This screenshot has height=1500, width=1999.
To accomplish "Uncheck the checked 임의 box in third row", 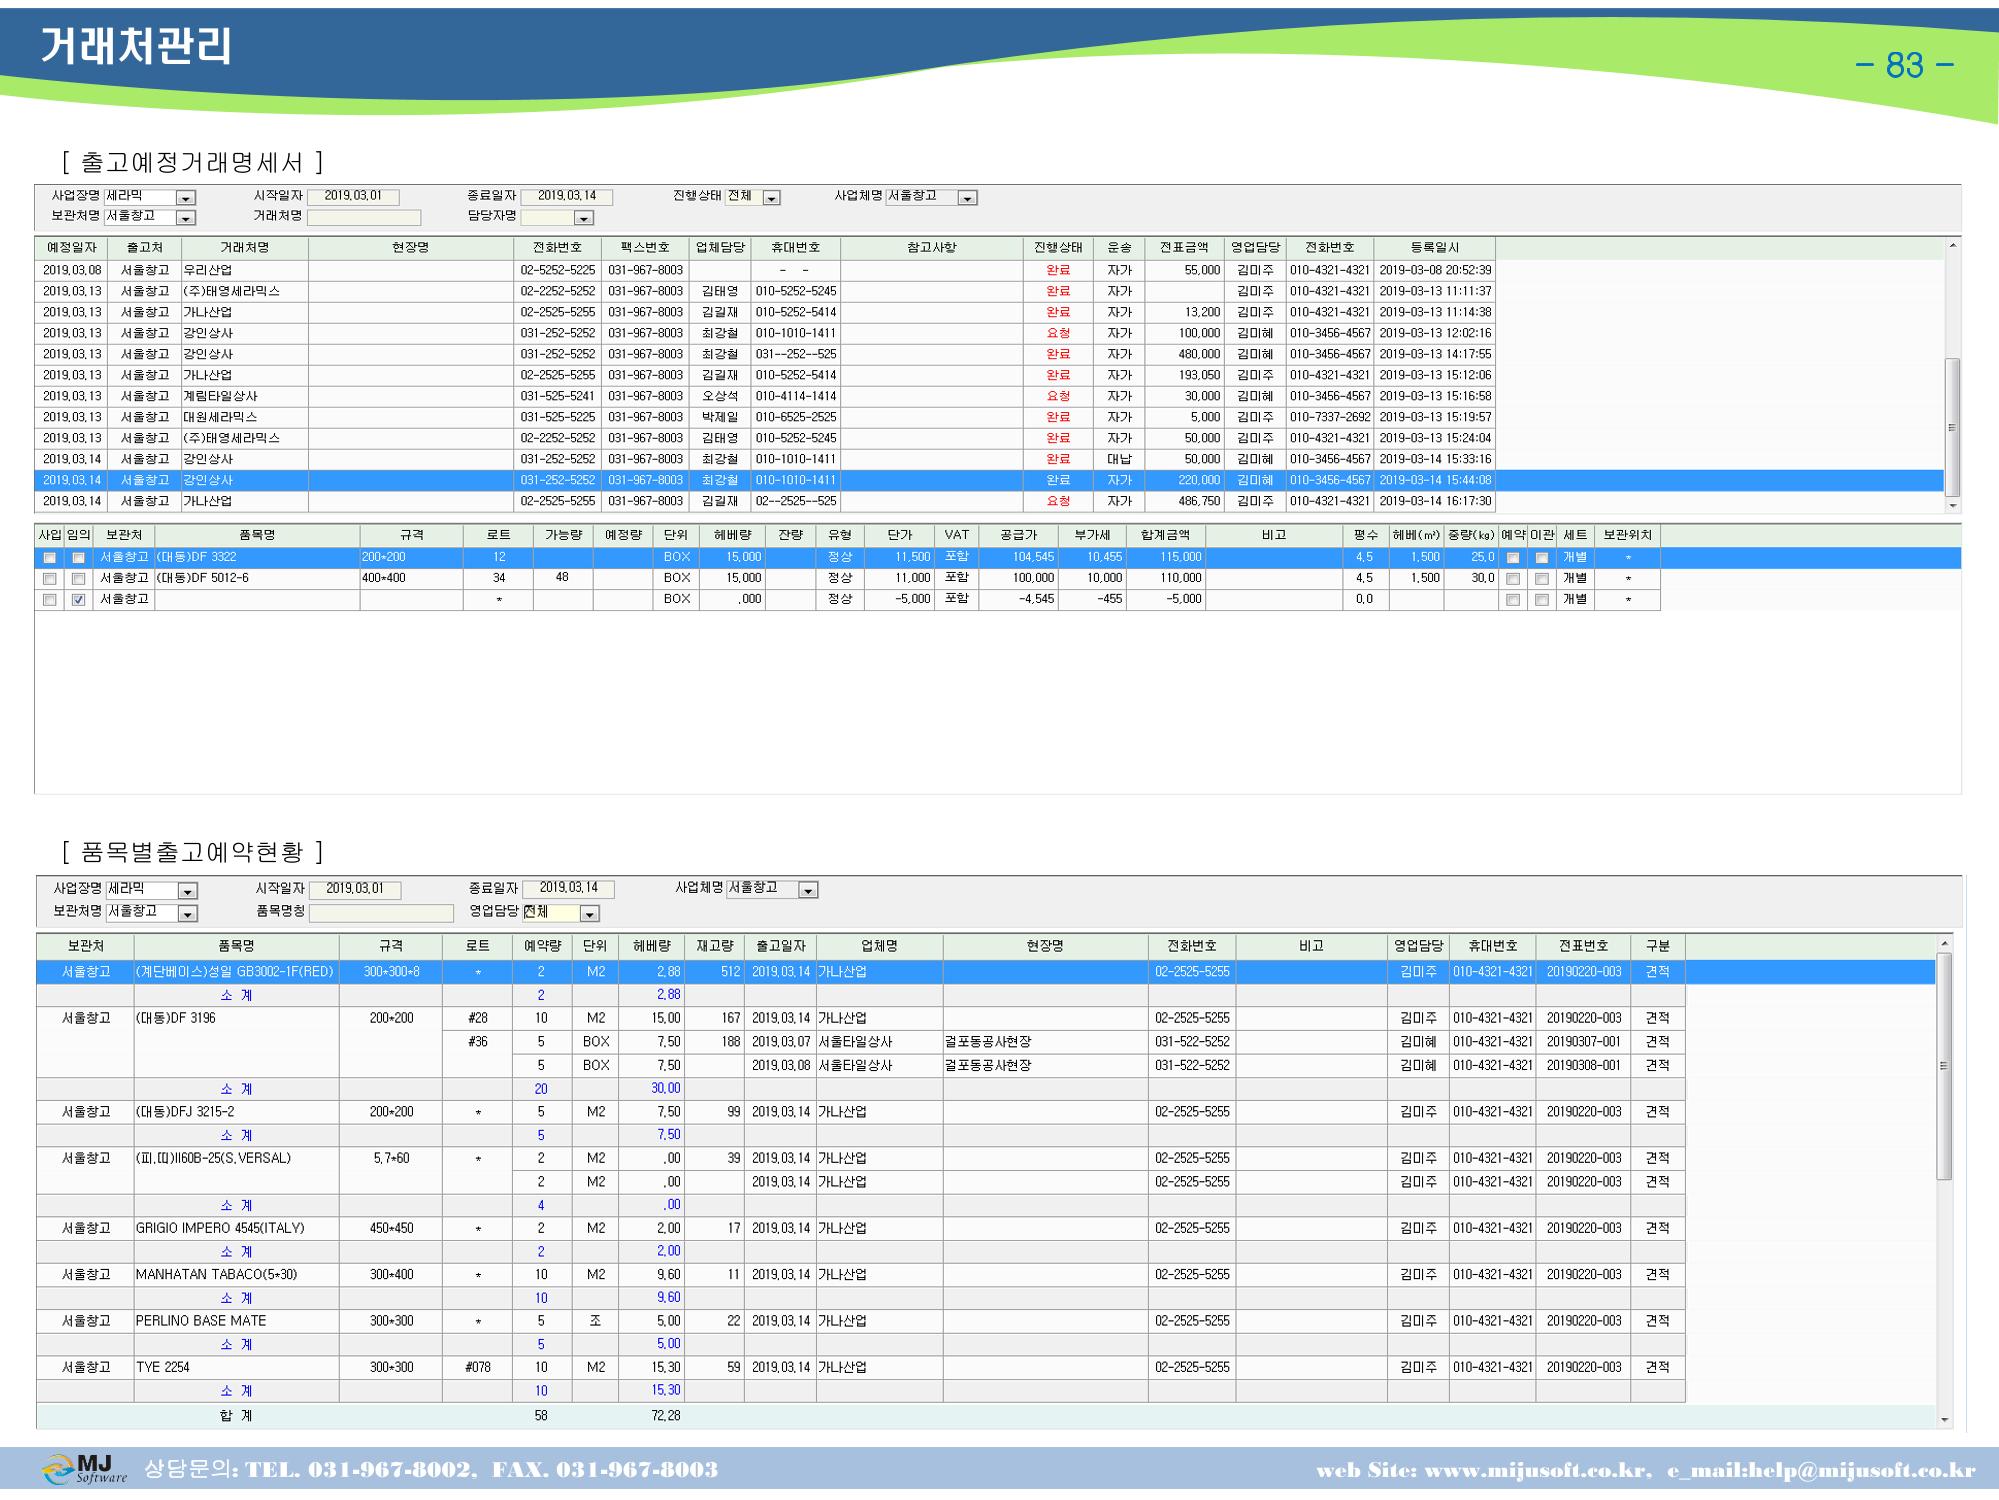I will pyautogui.click(x=79, y=600).
